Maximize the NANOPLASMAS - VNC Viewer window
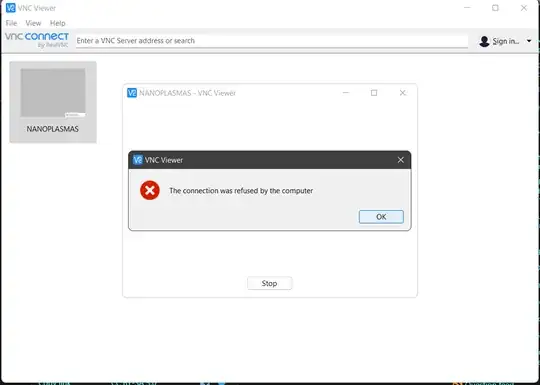This screenshot has height=385, width=540. click(x=374, y=93)
